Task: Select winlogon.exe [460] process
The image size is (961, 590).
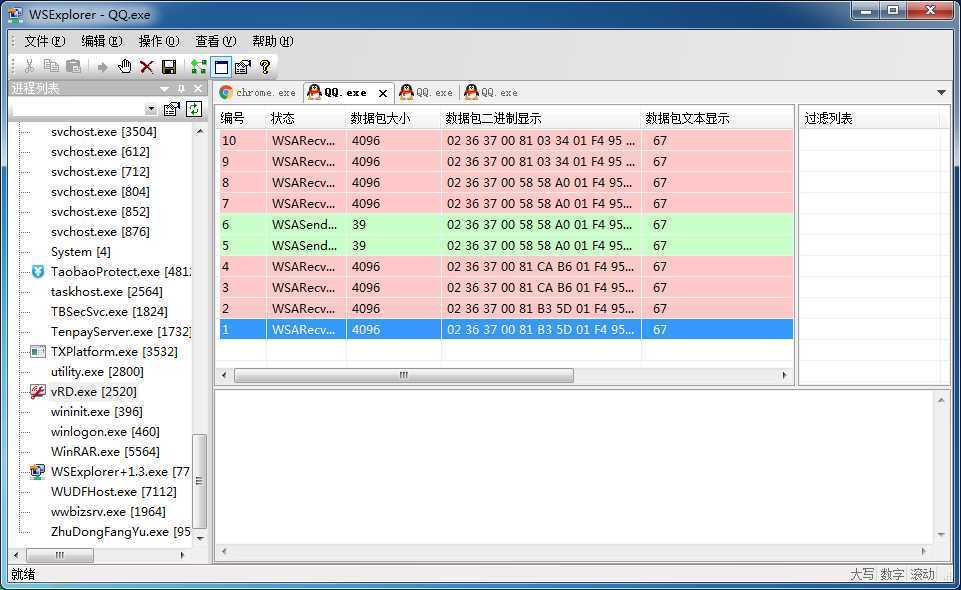Action: point(105,431)
